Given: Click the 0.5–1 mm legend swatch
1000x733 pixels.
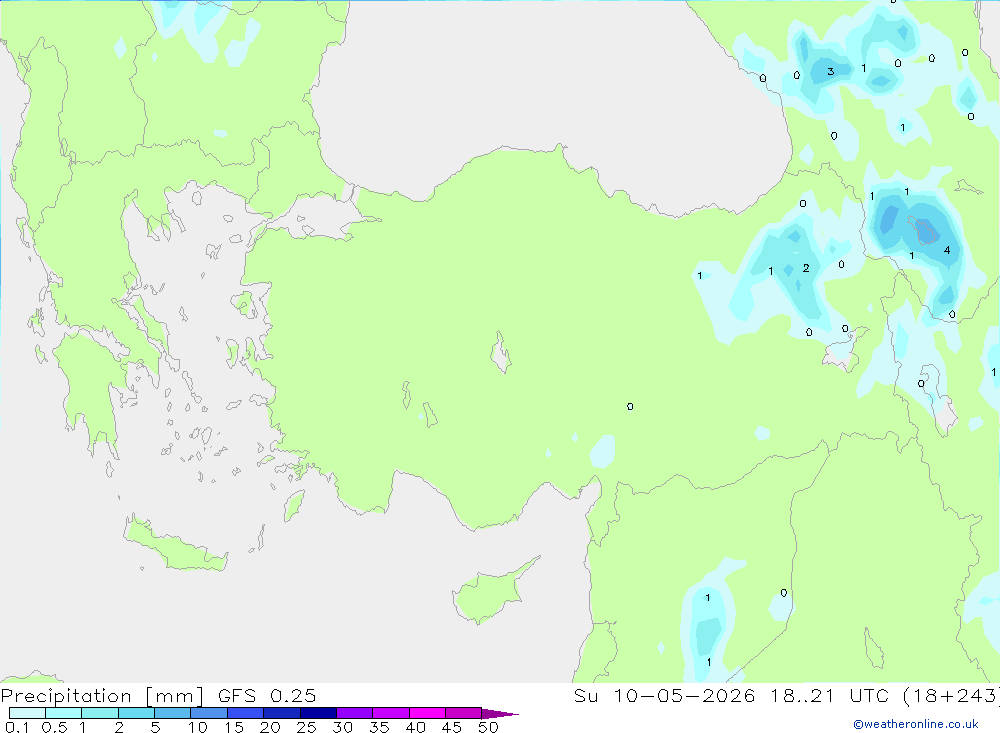Looking at the screenshot, I should coord(63,713).
